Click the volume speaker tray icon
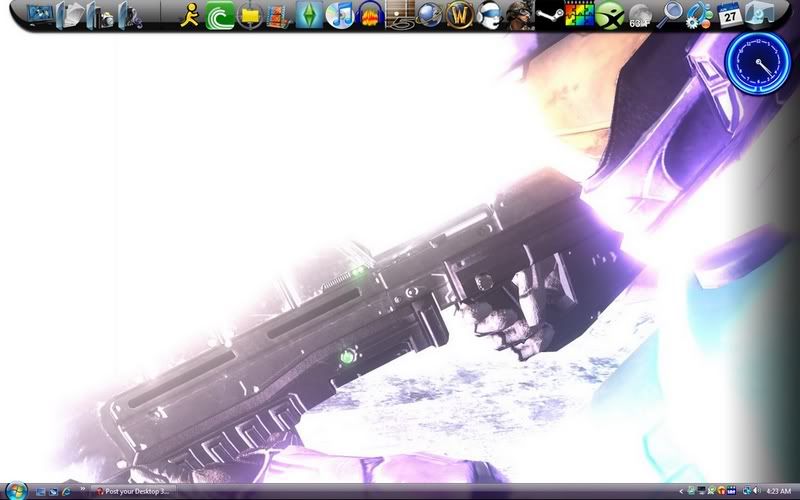800x500 pixels. point(757,492)
